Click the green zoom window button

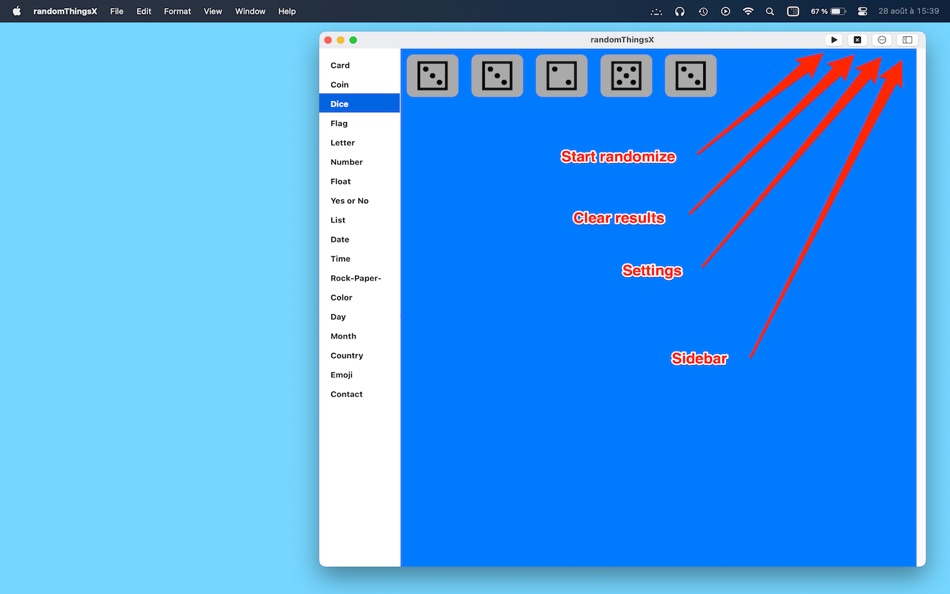click(353, 40)
